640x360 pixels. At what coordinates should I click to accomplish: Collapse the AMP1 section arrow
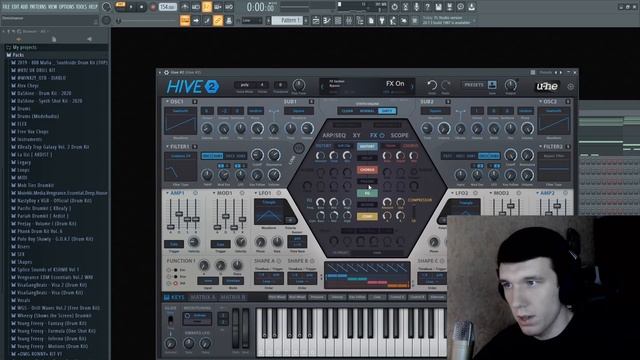[167, 193]
